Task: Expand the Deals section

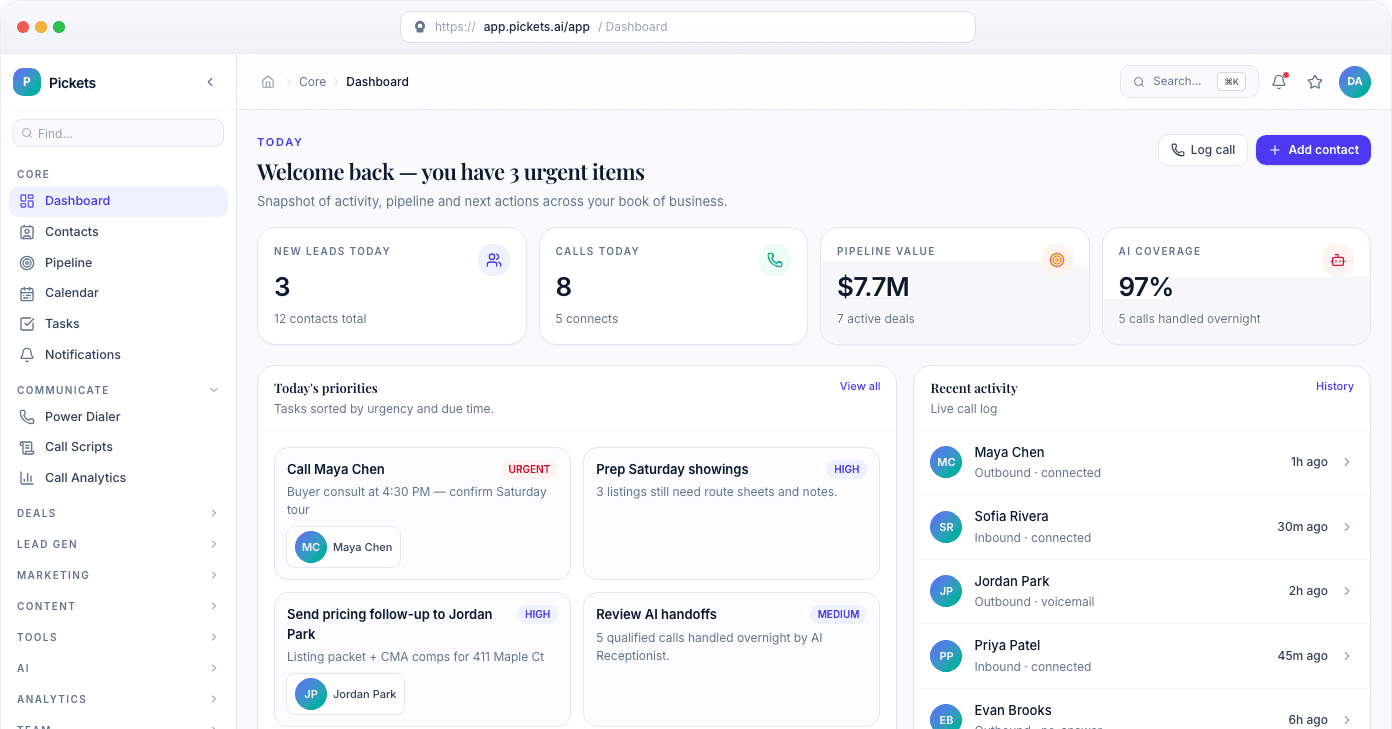Action: click(x=214, y=513)
